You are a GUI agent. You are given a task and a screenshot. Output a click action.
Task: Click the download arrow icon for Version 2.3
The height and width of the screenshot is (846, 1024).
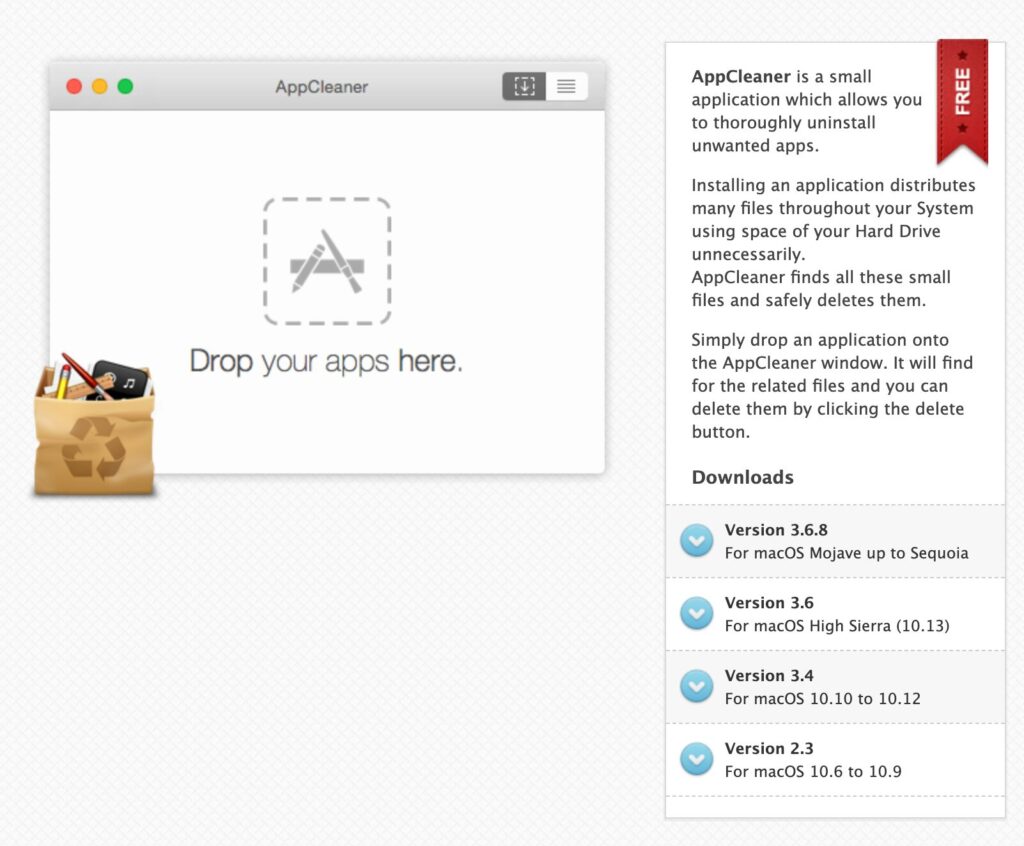click(x=697, y=759)
